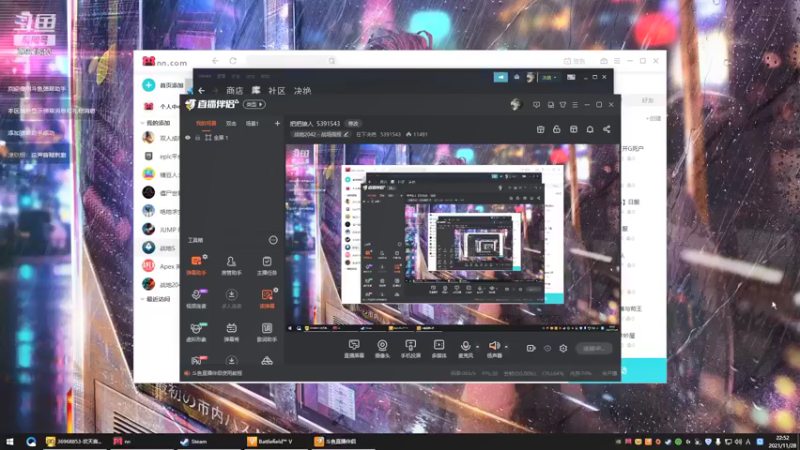
Task: Click the open-padlock icon beside the bell
Action: (x=557, y=129)
